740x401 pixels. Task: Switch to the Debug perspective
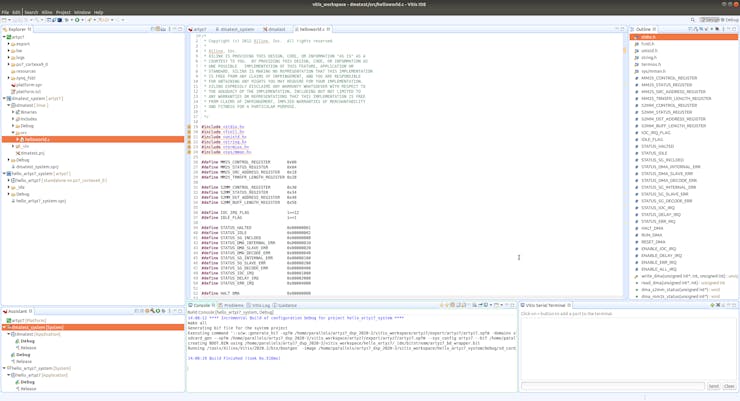pyautogui.click(x=729, y=20)
